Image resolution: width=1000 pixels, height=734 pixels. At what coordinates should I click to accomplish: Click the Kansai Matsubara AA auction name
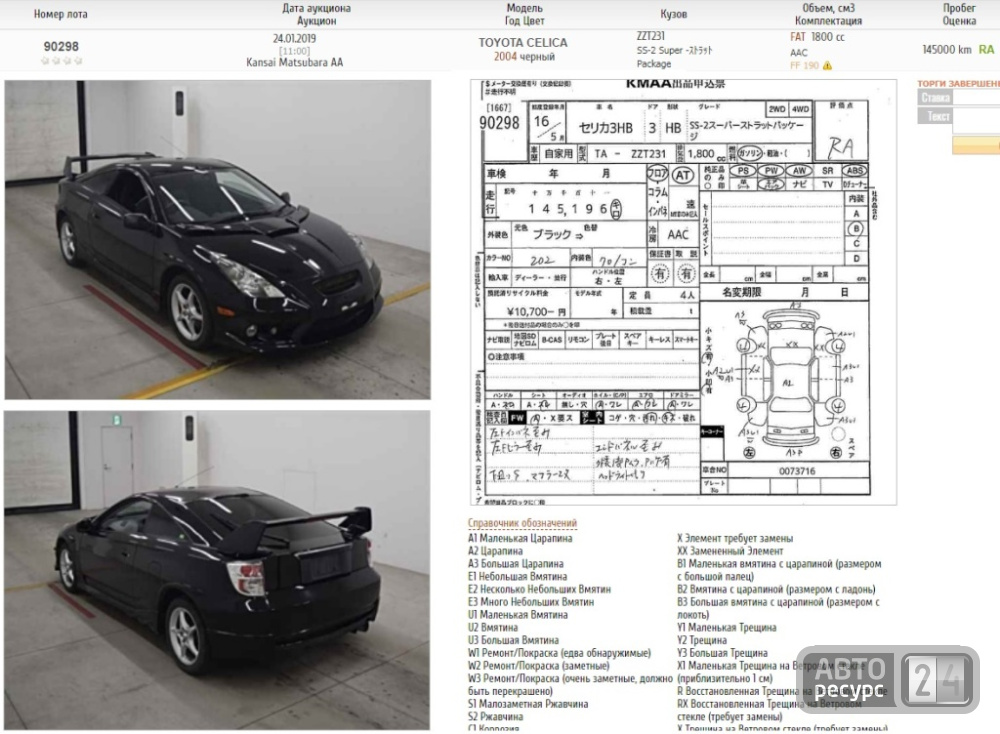295,62
